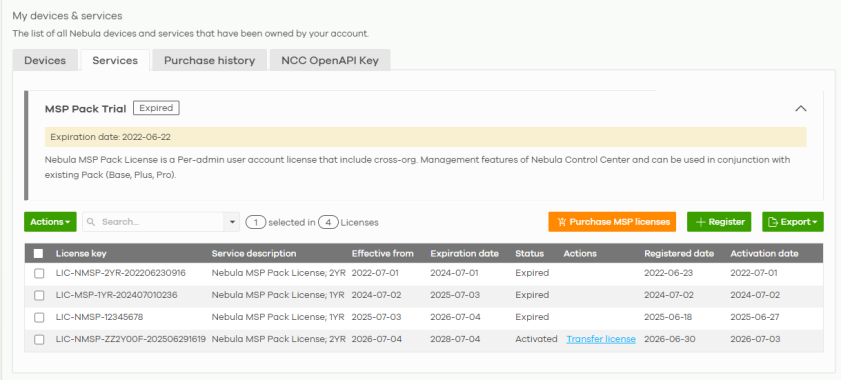Click the Activated status cell
This screenshot has width=841, height=380.
point(536,339)
